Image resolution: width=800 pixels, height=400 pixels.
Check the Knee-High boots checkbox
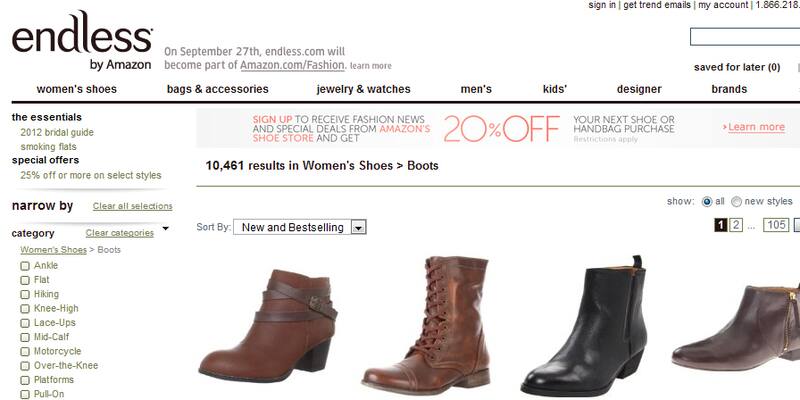pos(25,309)
